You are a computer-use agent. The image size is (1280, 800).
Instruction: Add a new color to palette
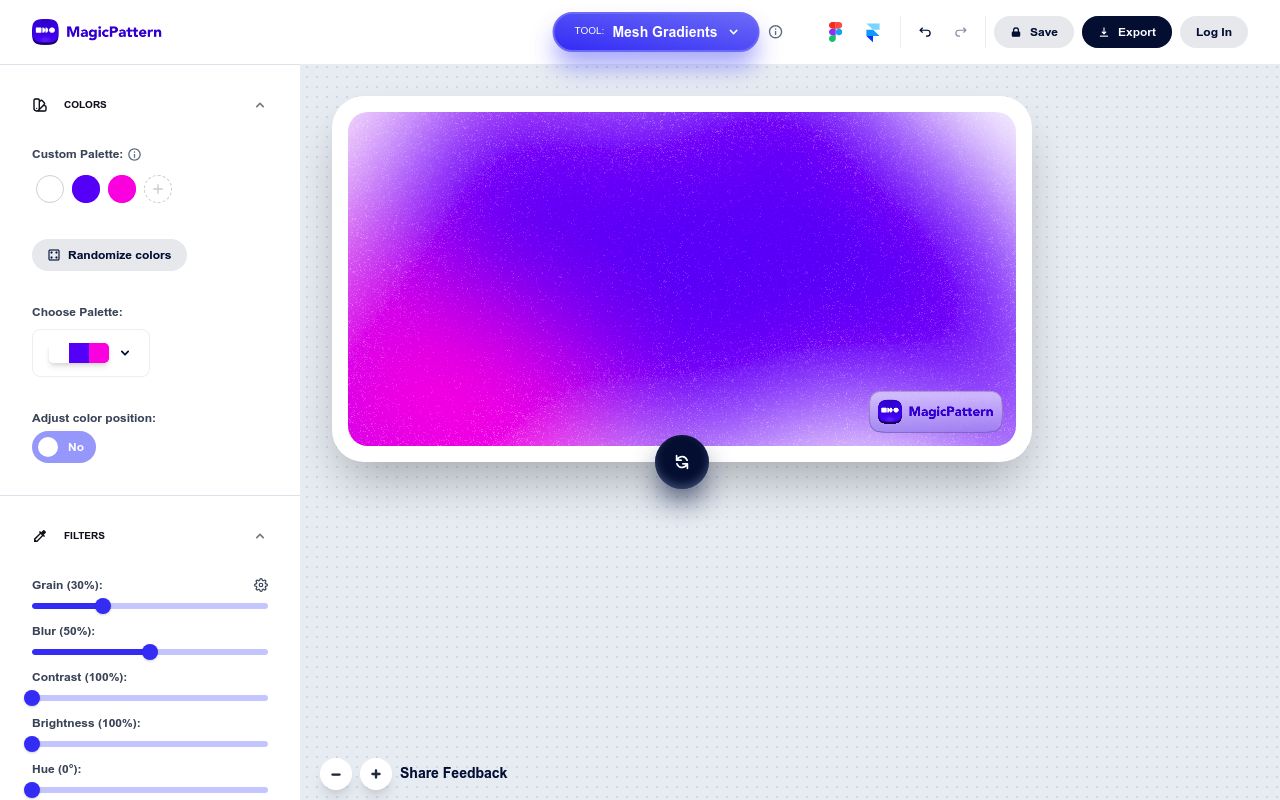pyautogui.click(x=158, y=189)
